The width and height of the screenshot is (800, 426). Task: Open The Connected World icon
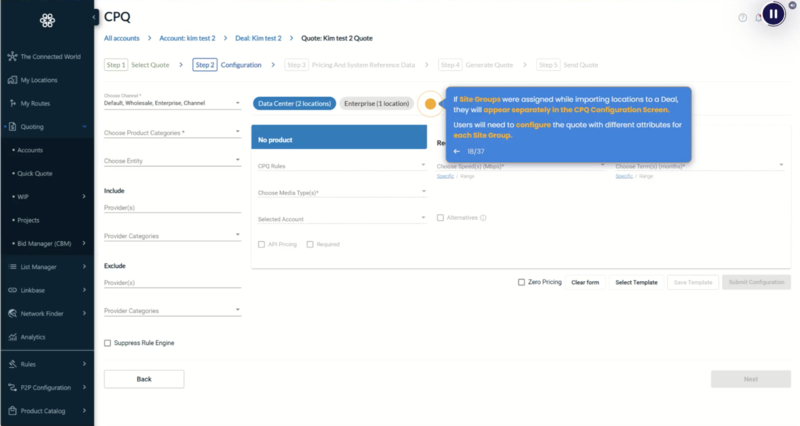click(12, 57)
